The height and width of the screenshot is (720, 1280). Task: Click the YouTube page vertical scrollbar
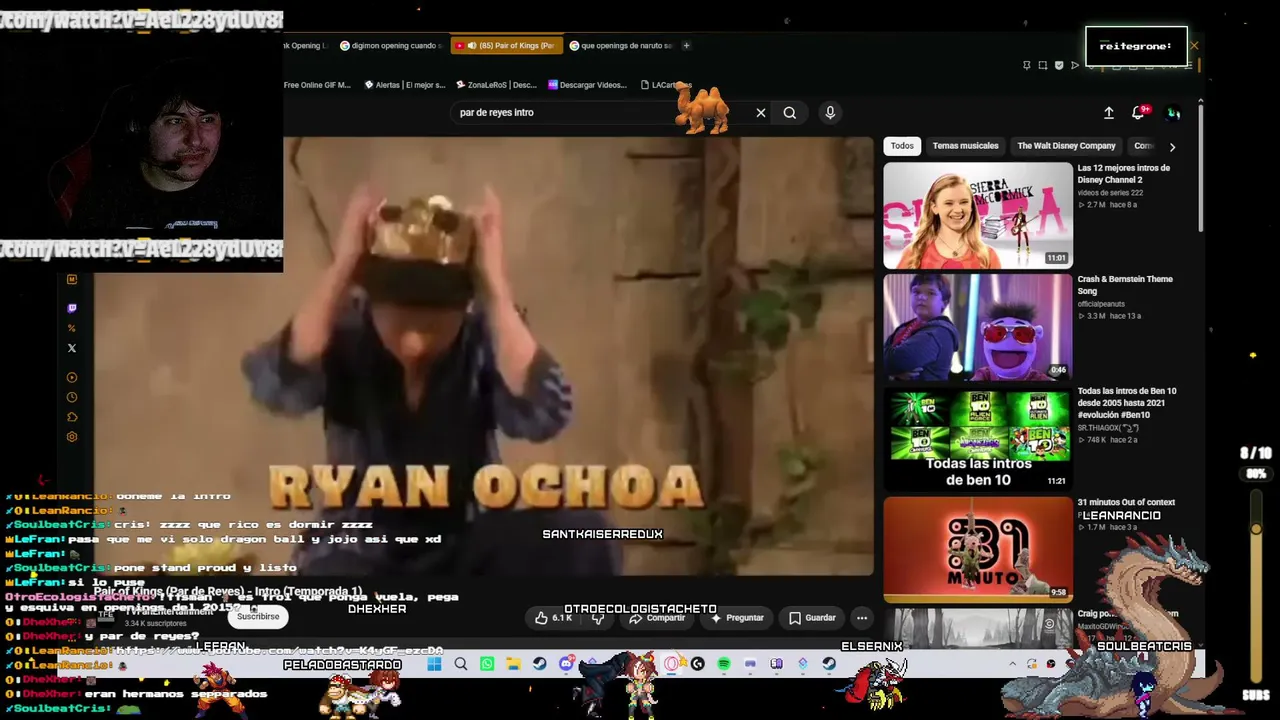1201,170
